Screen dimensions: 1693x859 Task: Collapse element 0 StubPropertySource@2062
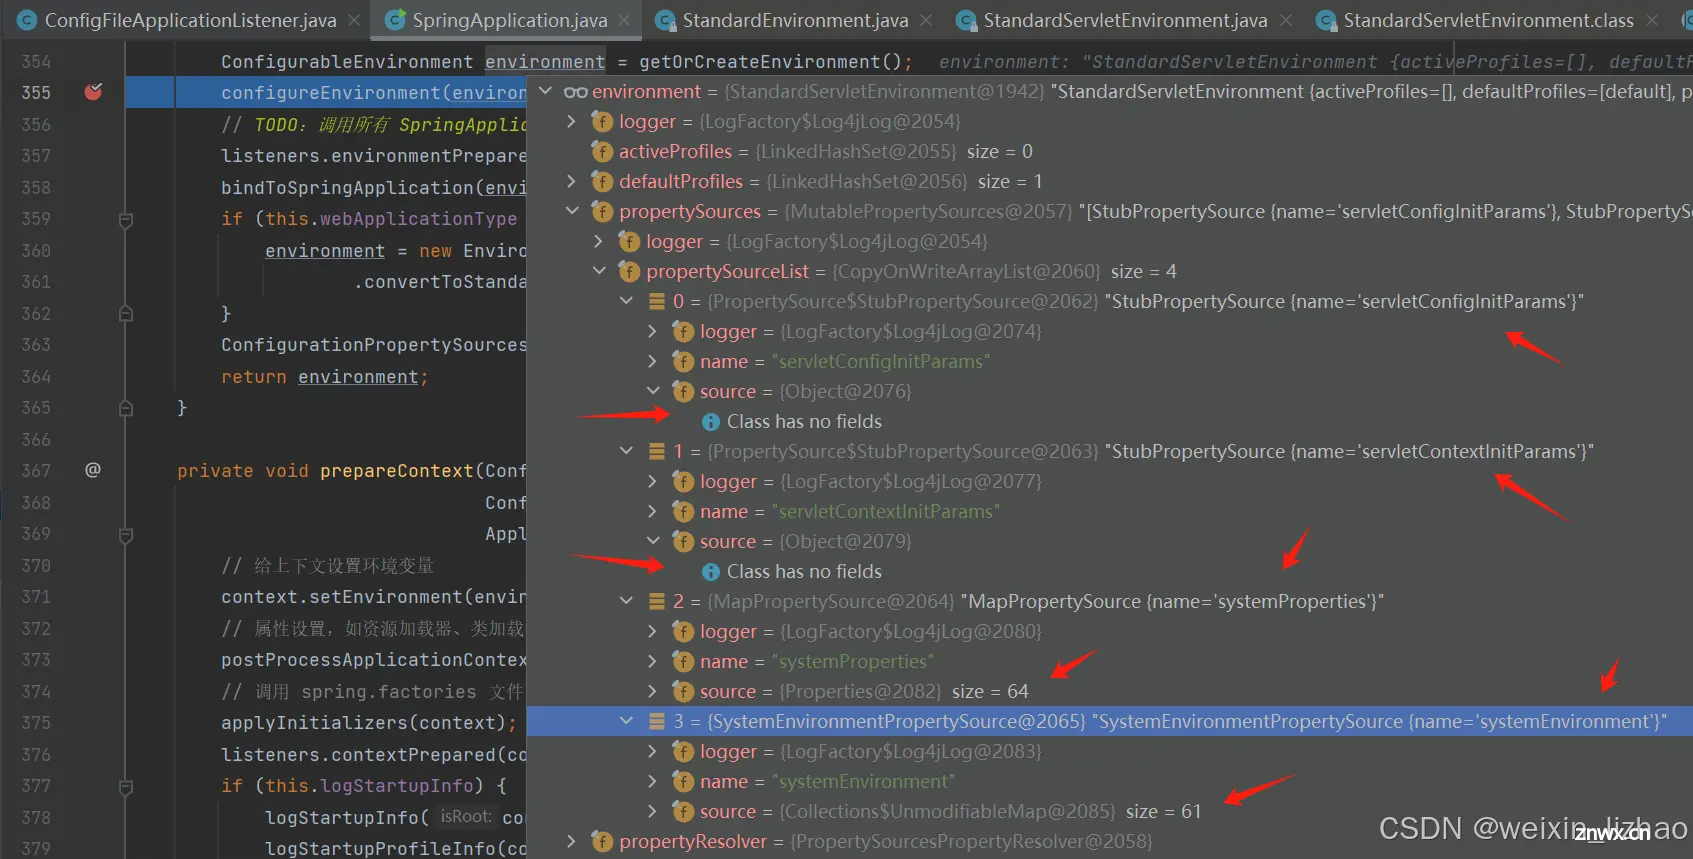point(626,301)
